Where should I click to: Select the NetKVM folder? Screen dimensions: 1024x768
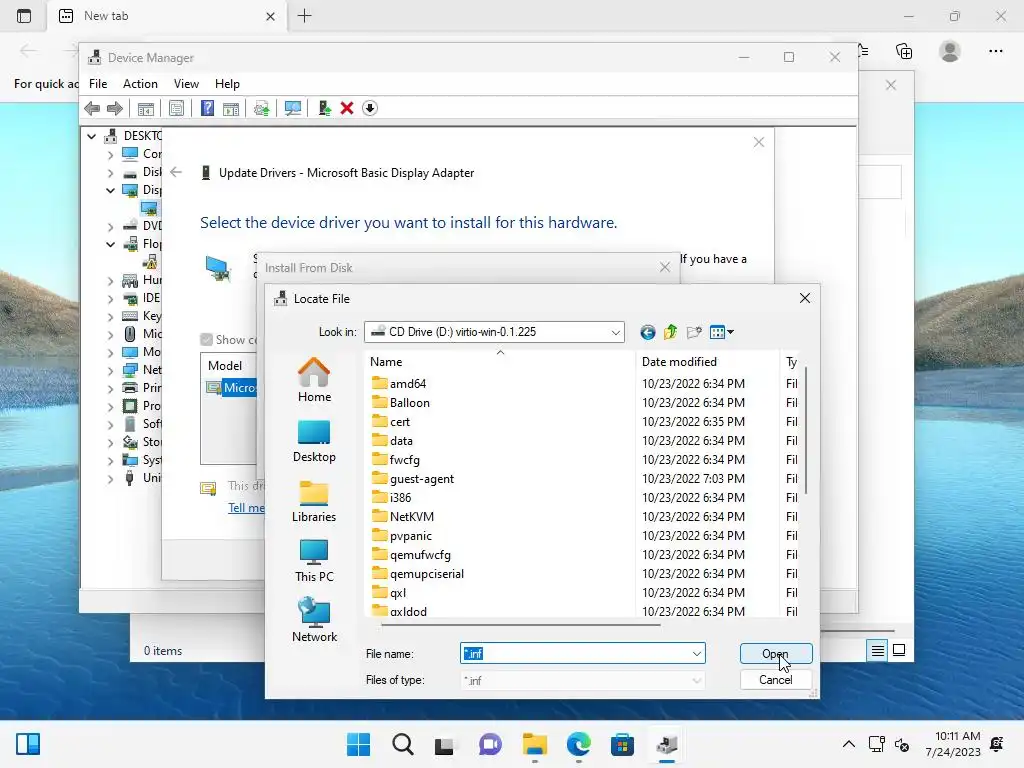click(403, 517)
